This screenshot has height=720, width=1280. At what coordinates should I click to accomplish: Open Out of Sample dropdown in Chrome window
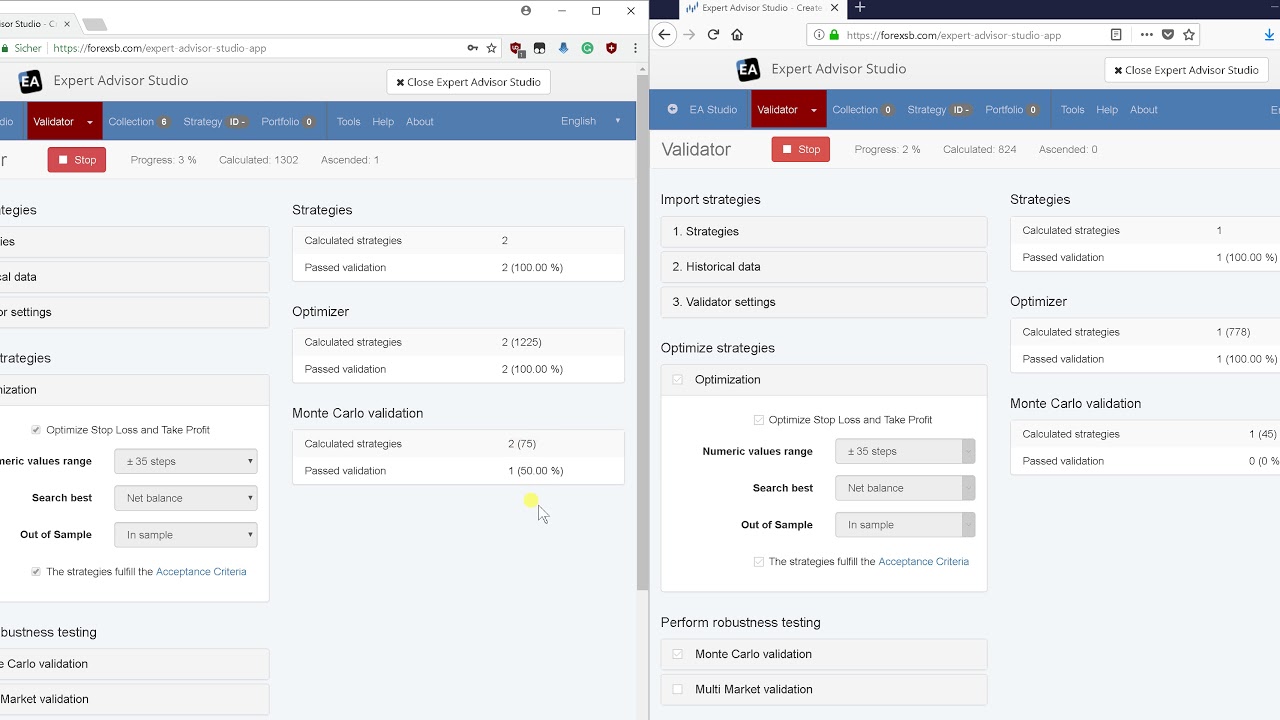186,535
